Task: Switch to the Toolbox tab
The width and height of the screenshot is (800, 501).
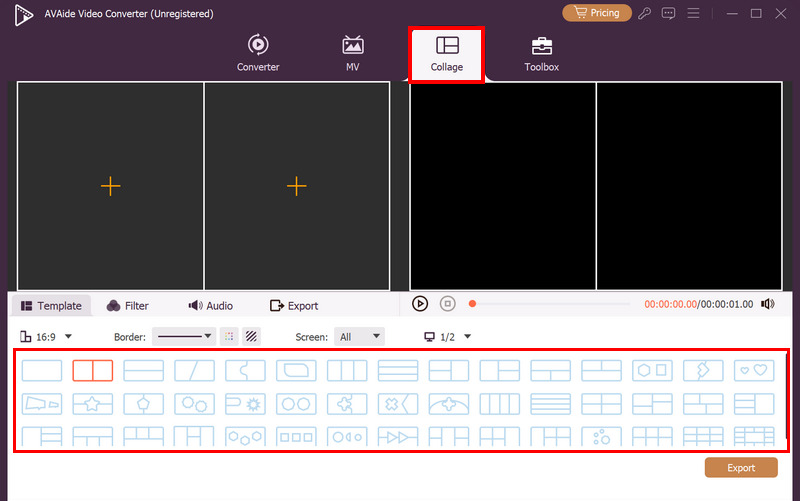Action: tap(541, 53)
